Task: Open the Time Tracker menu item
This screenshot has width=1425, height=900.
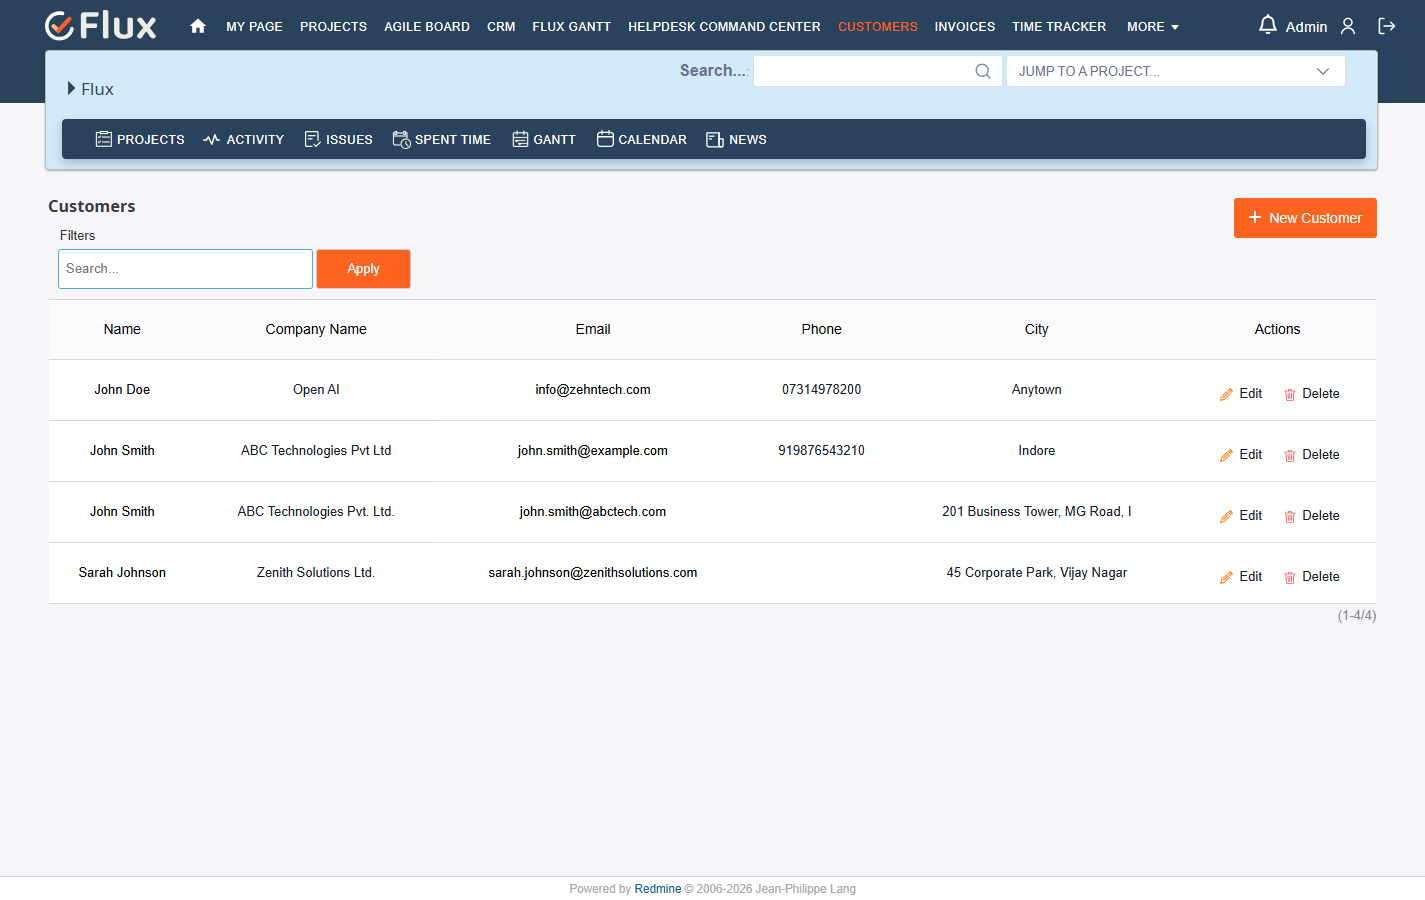Action: pyautogui.click(x=1059, y=27)
